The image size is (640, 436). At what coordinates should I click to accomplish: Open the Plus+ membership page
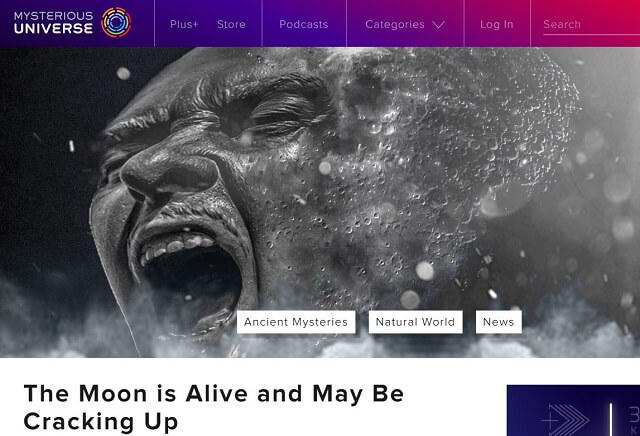point(184,24)
